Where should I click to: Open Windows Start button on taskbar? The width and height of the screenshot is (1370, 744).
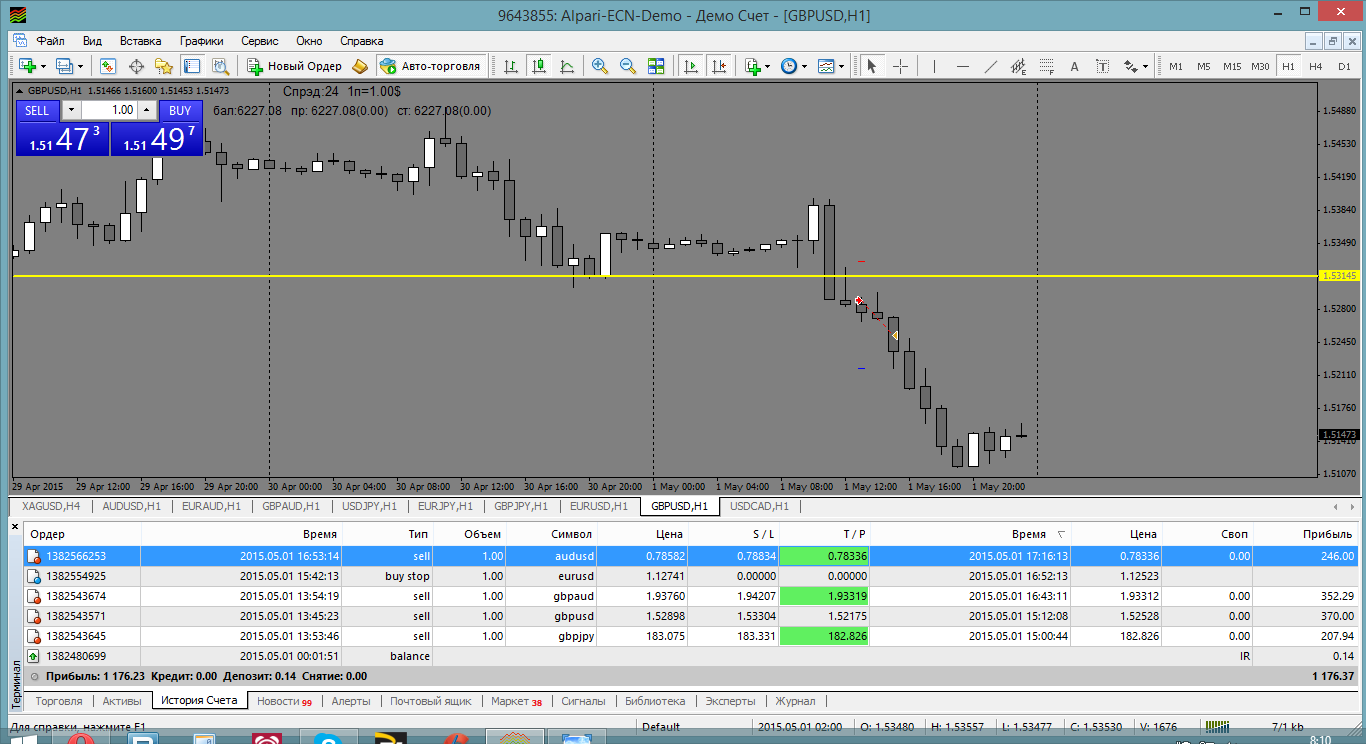(22, 738)
